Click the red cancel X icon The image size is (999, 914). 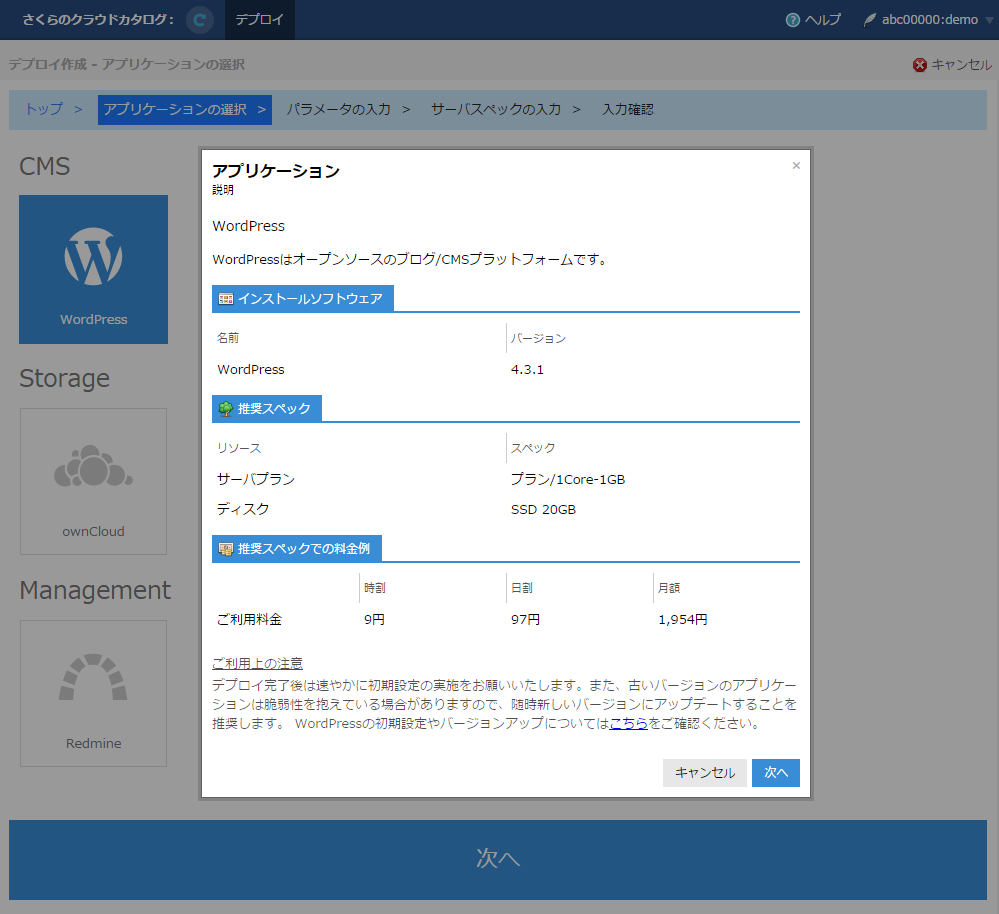[x=919, y=65]
